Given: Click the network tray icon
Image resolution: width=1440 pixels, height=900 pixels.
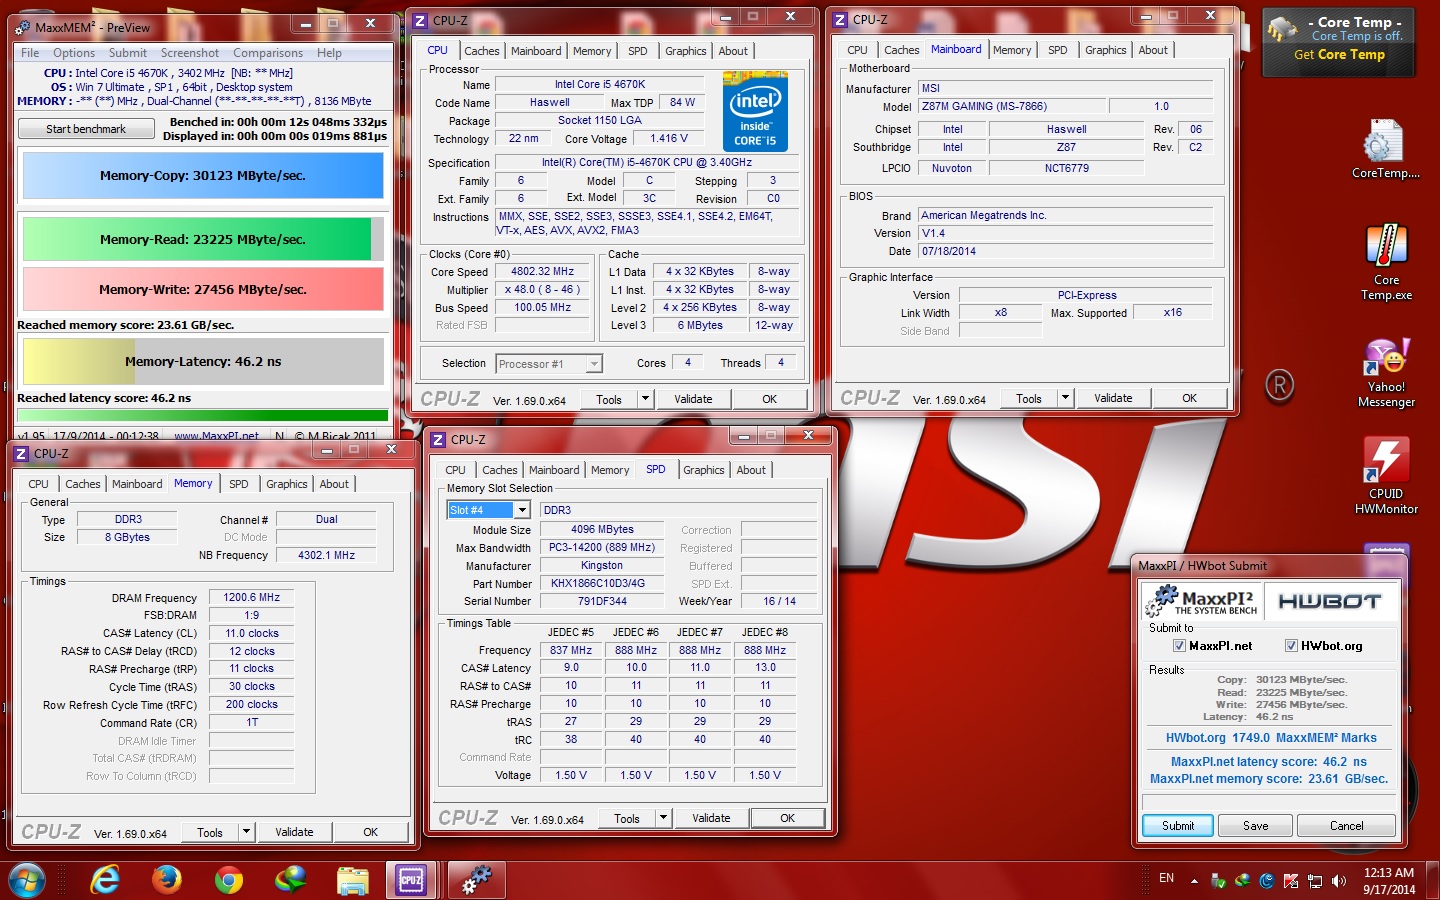Looking at the screenshot, I should (1315, 881).
